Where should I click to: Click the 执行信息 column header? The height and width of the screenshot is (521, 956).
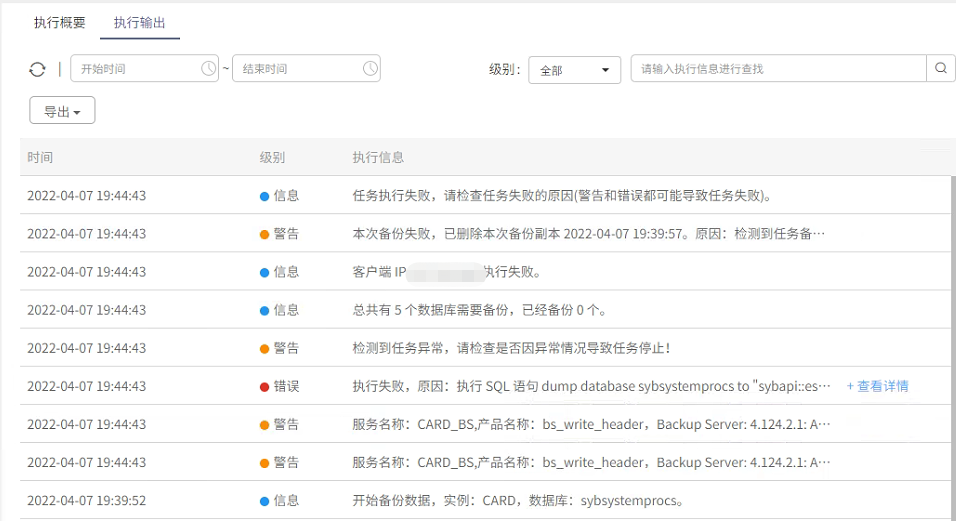(x=378, y=157)
